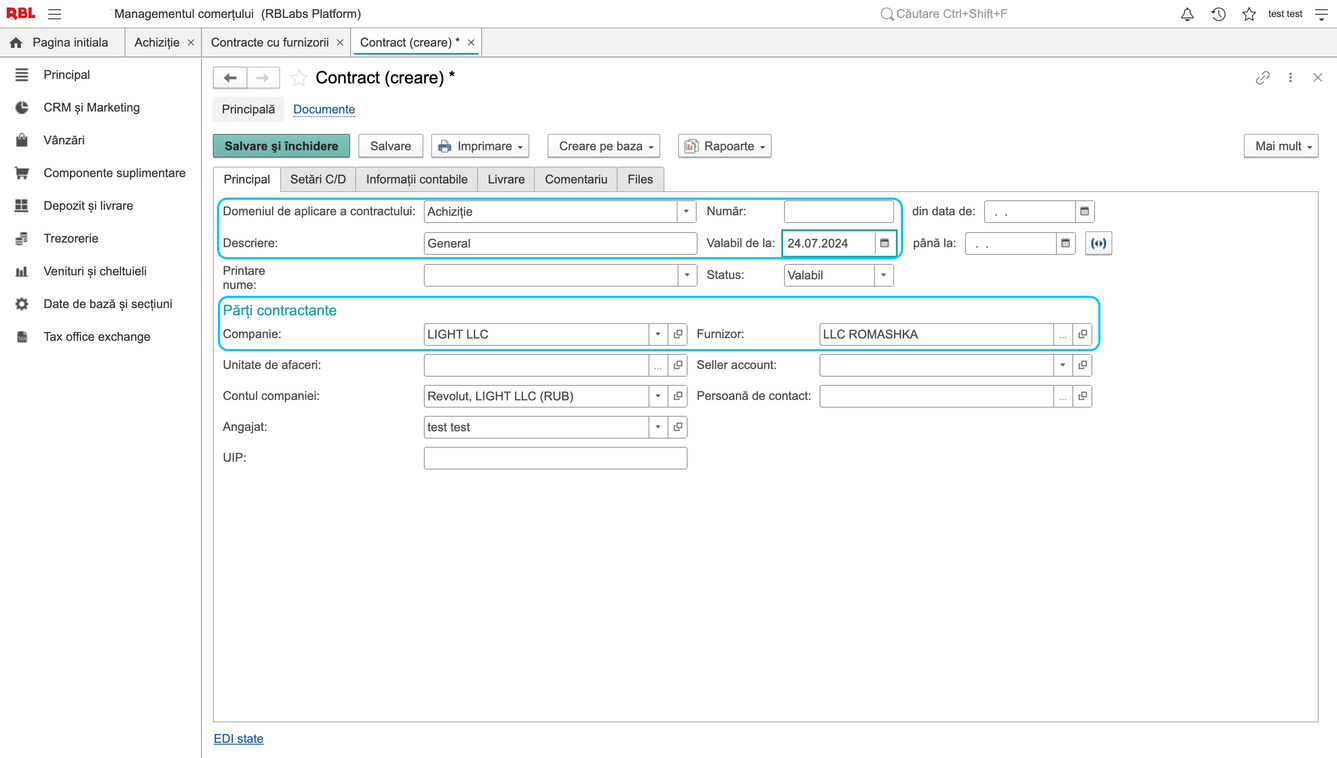This screenshot has width=1337, height=758.
Task: Open favorites star in top bar
Action: pos(1249,14)
